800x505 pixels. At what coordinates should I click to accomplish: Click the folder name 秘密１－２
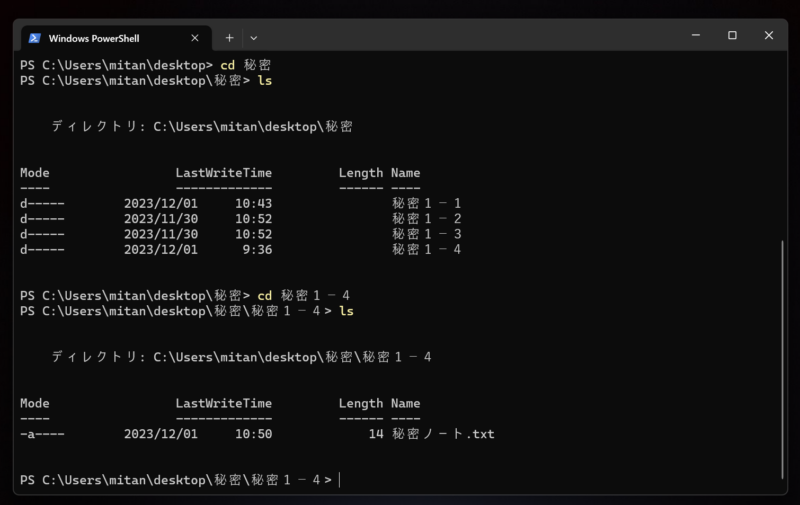(x=427, y=219)
